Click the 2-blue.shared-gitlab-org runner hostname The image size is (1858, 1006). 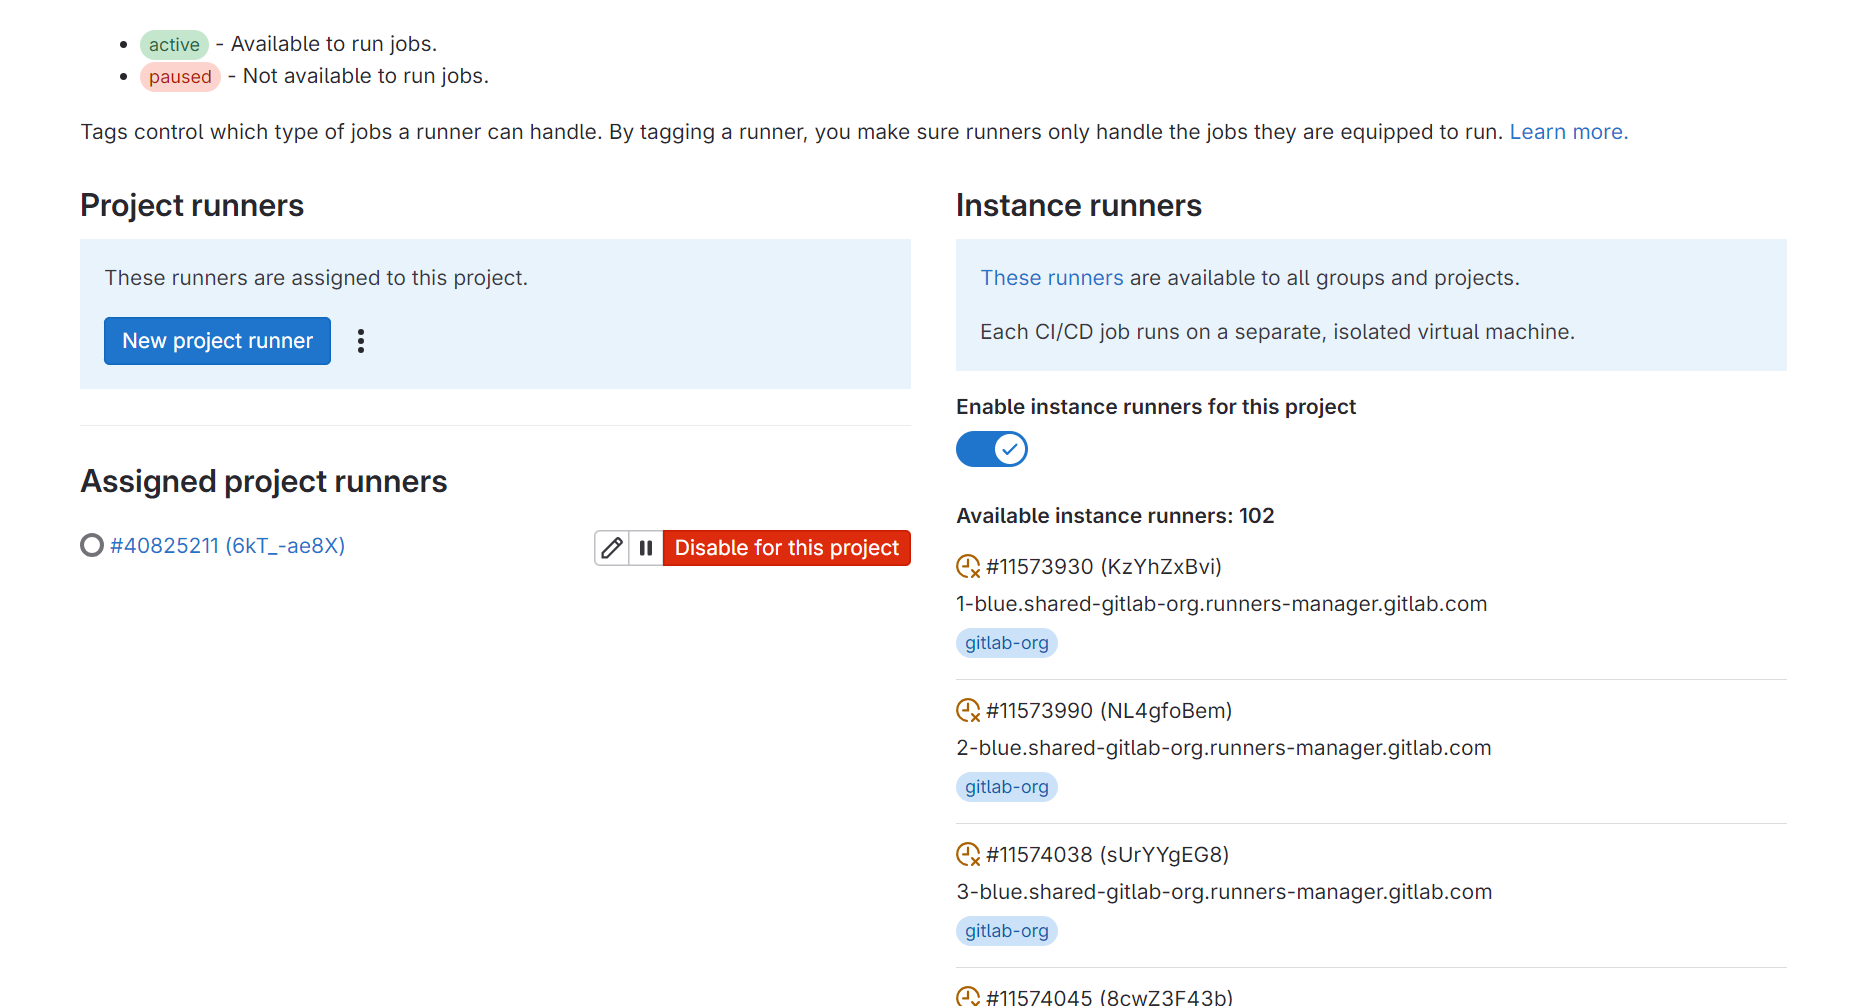(1224, 748)
